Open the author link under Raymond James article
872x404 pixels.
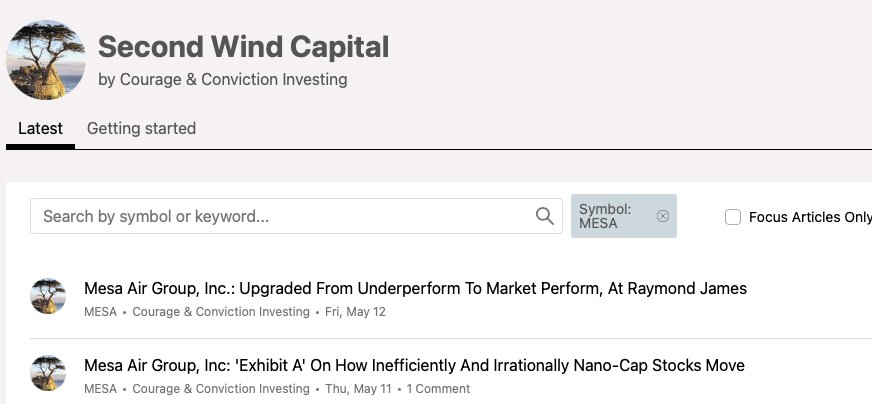tap(221, 312)
